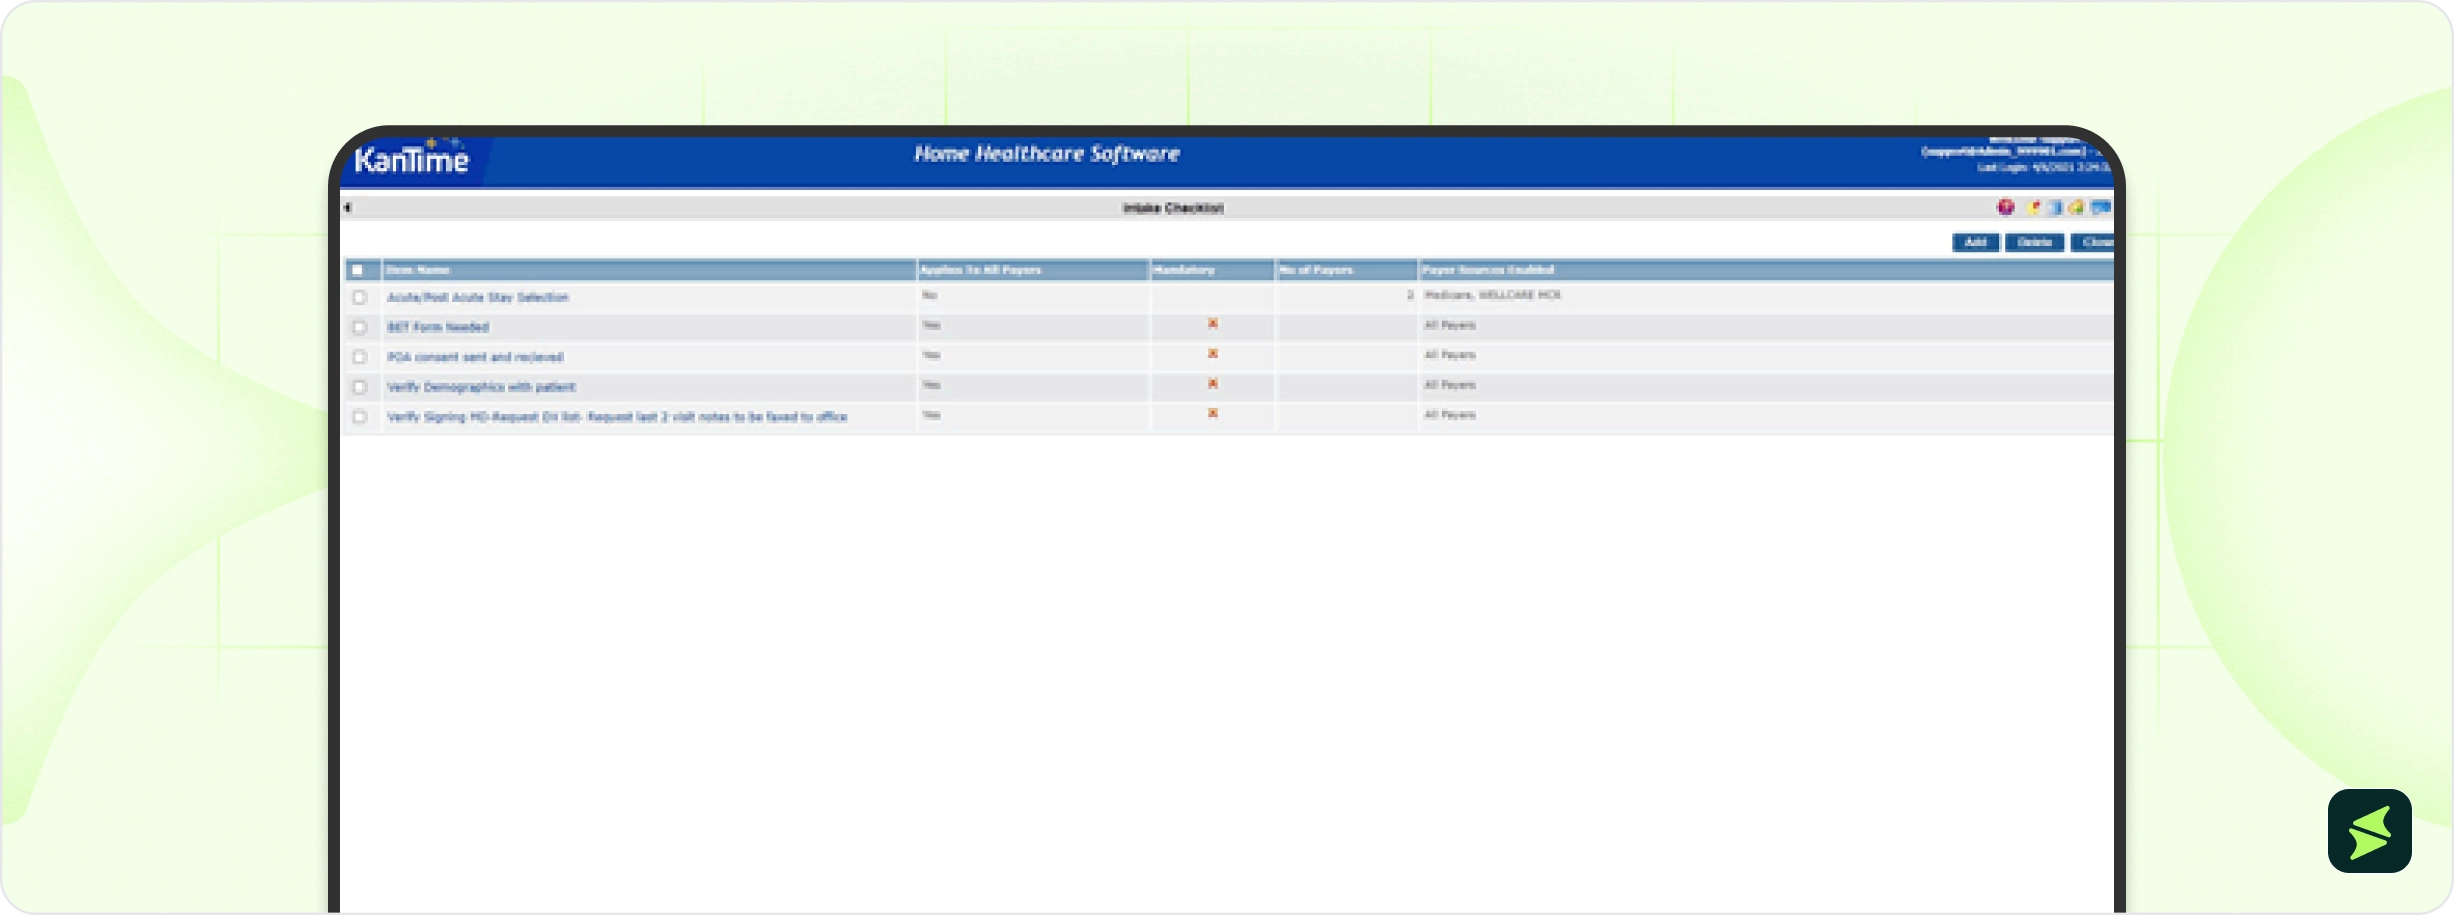The image size is (2454, 915).
Task: Click the Item Name column header
Action: [x=649, y=270]
